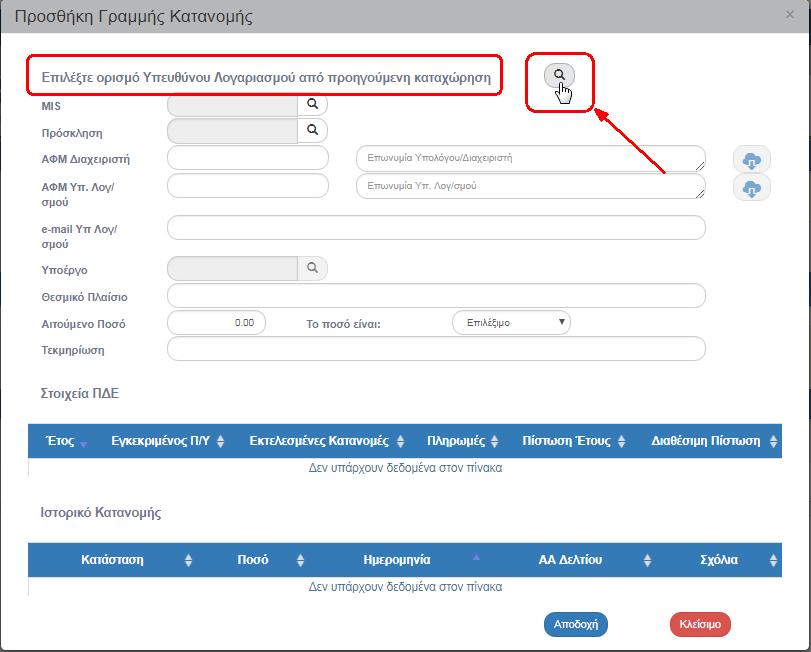
Task: Click empty-table message under Στοιχεία ΠΔΕ
Action: click(x=405, y=468)
